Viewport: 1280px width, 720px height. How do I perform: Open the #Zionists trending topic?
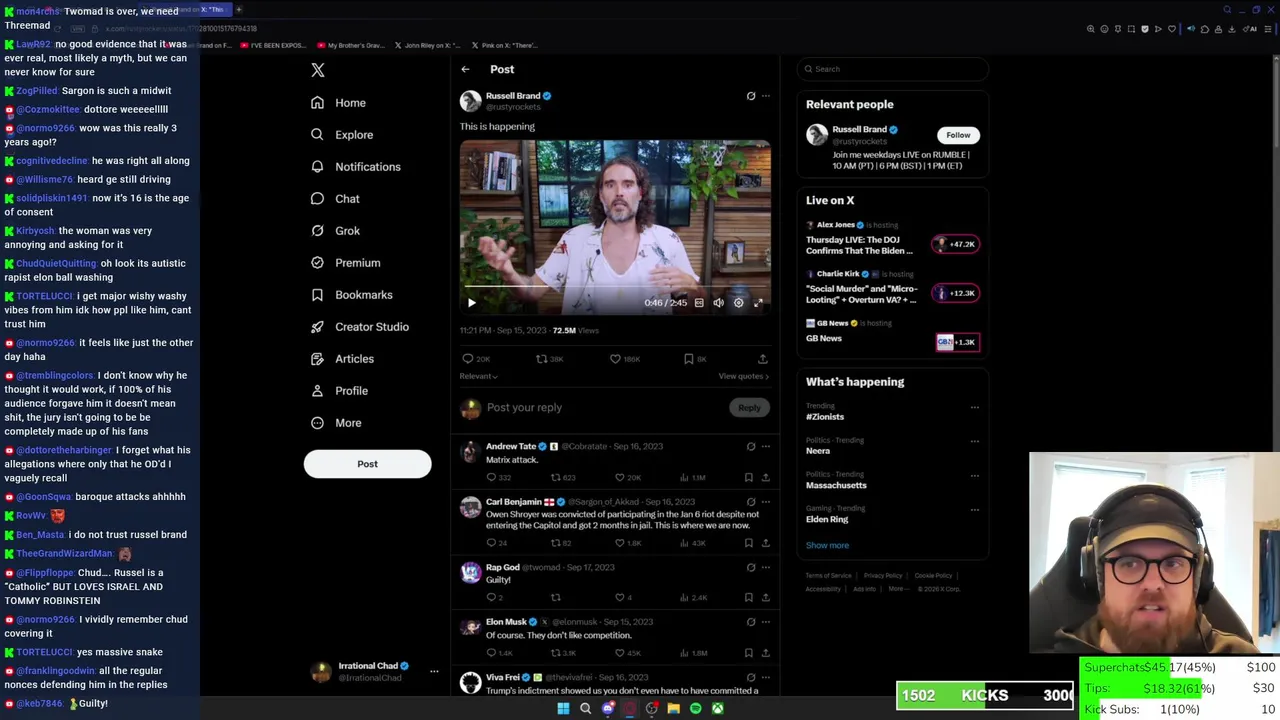coord(825,417)
